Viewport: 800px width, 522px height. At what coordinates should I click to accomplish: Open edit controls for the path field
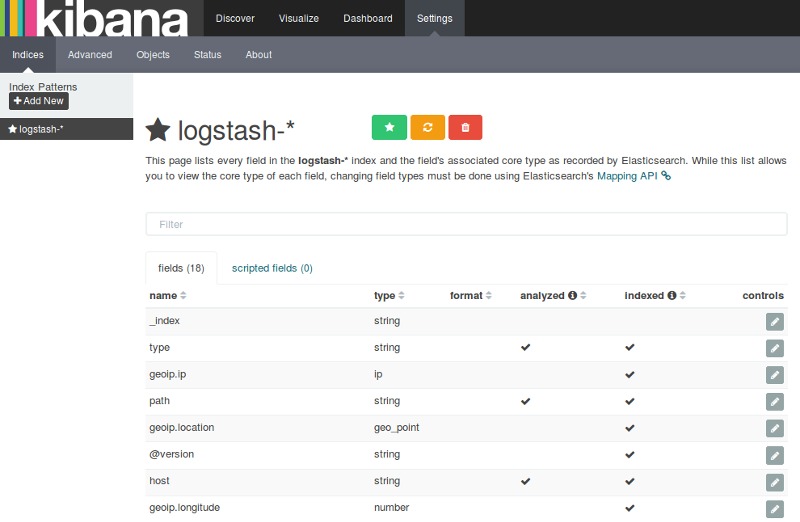[774, 401]
